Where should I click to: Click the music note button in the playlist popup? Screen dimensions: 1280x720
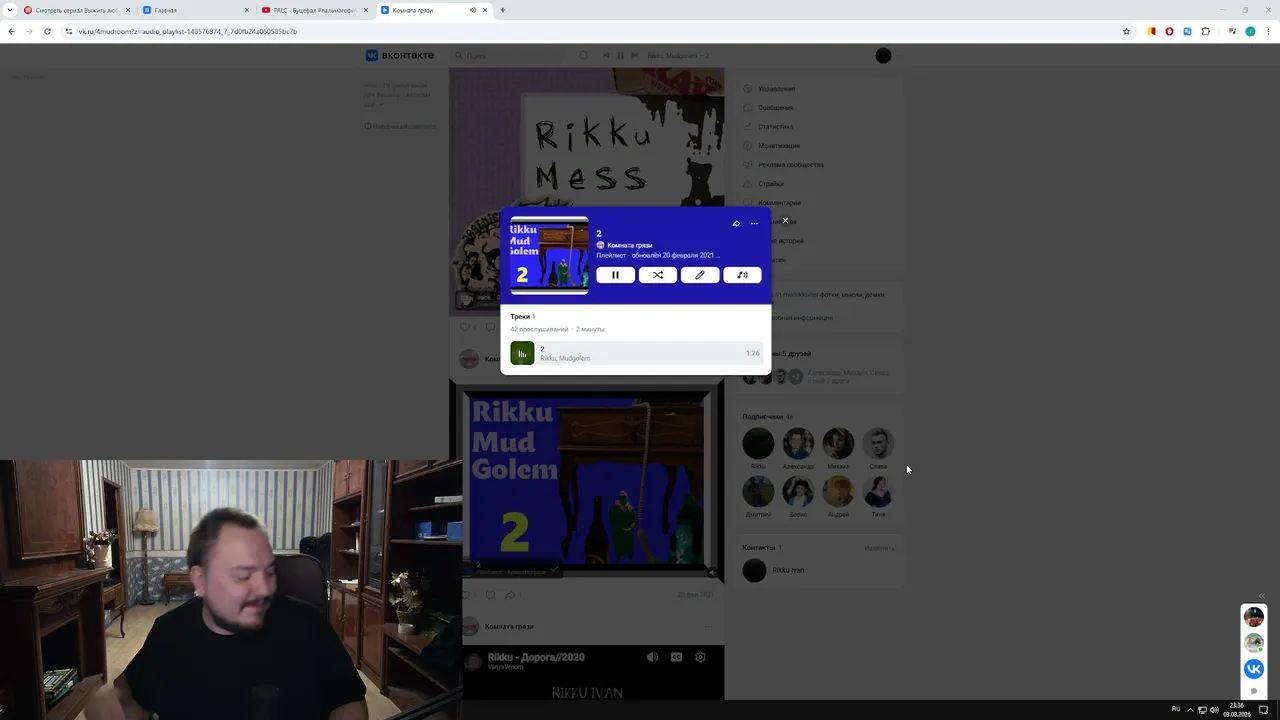[742, 275]
